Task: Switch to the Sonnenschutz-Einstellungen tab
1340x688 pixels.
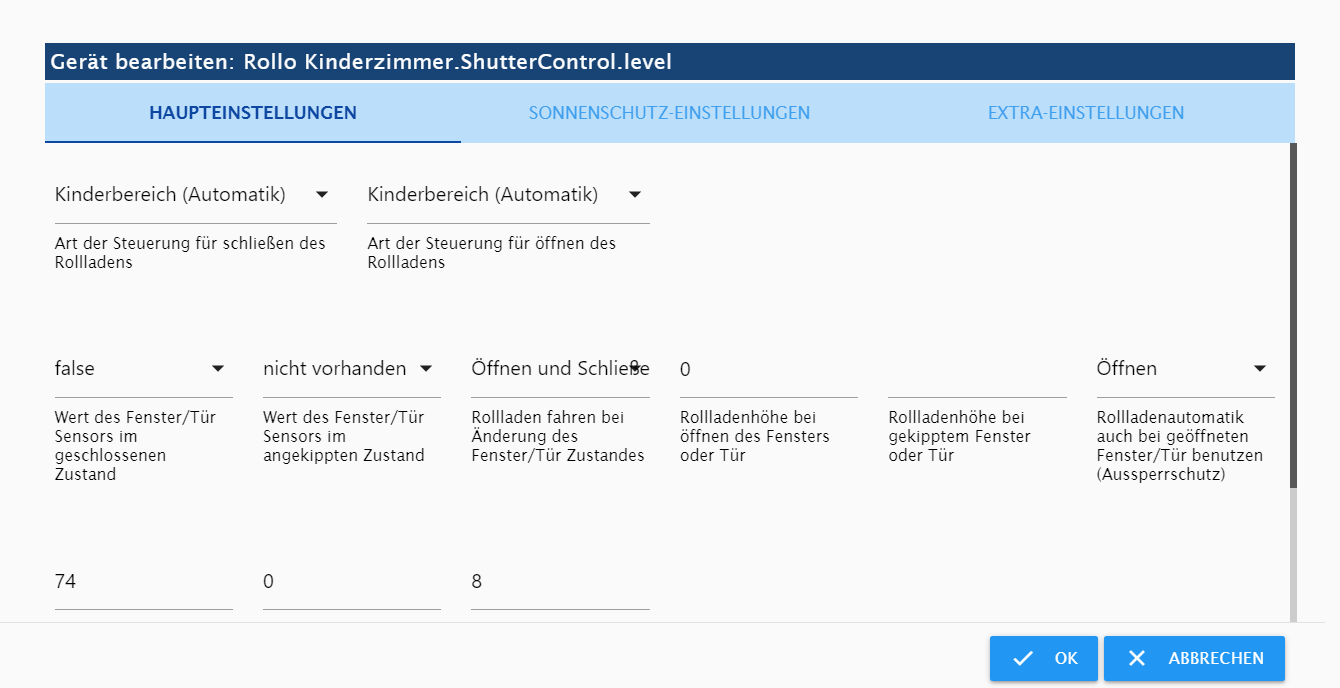Action: click(669, 113)
